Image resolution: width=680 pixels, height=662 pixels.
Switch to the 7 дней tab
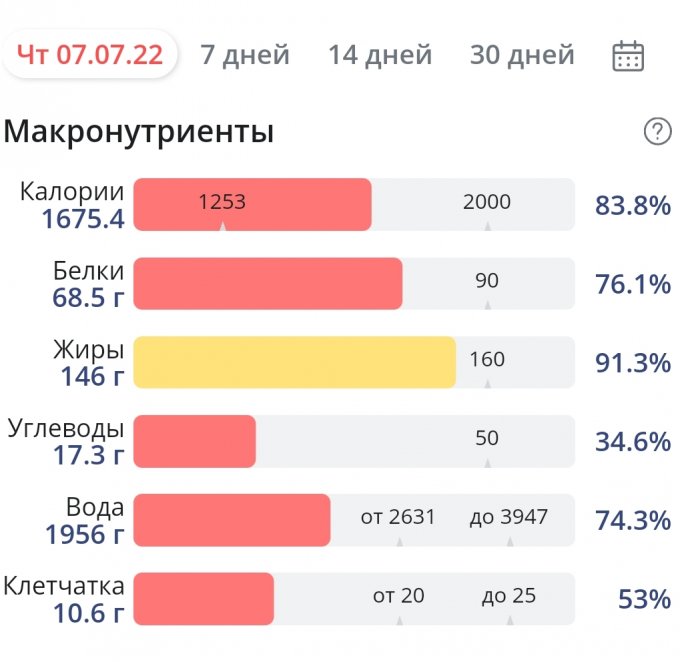245,54
